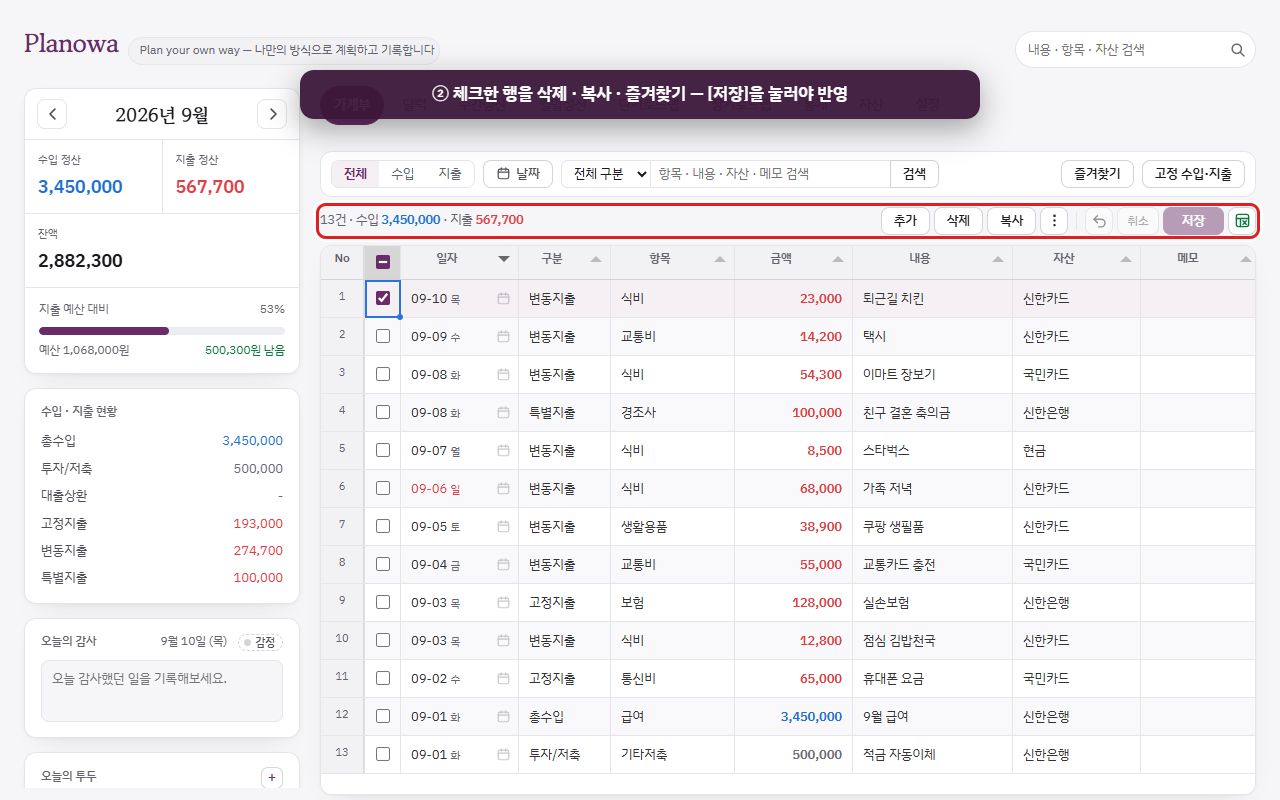
Task: Check the 실손보험 row checkbox
Action: coord(383,602)
